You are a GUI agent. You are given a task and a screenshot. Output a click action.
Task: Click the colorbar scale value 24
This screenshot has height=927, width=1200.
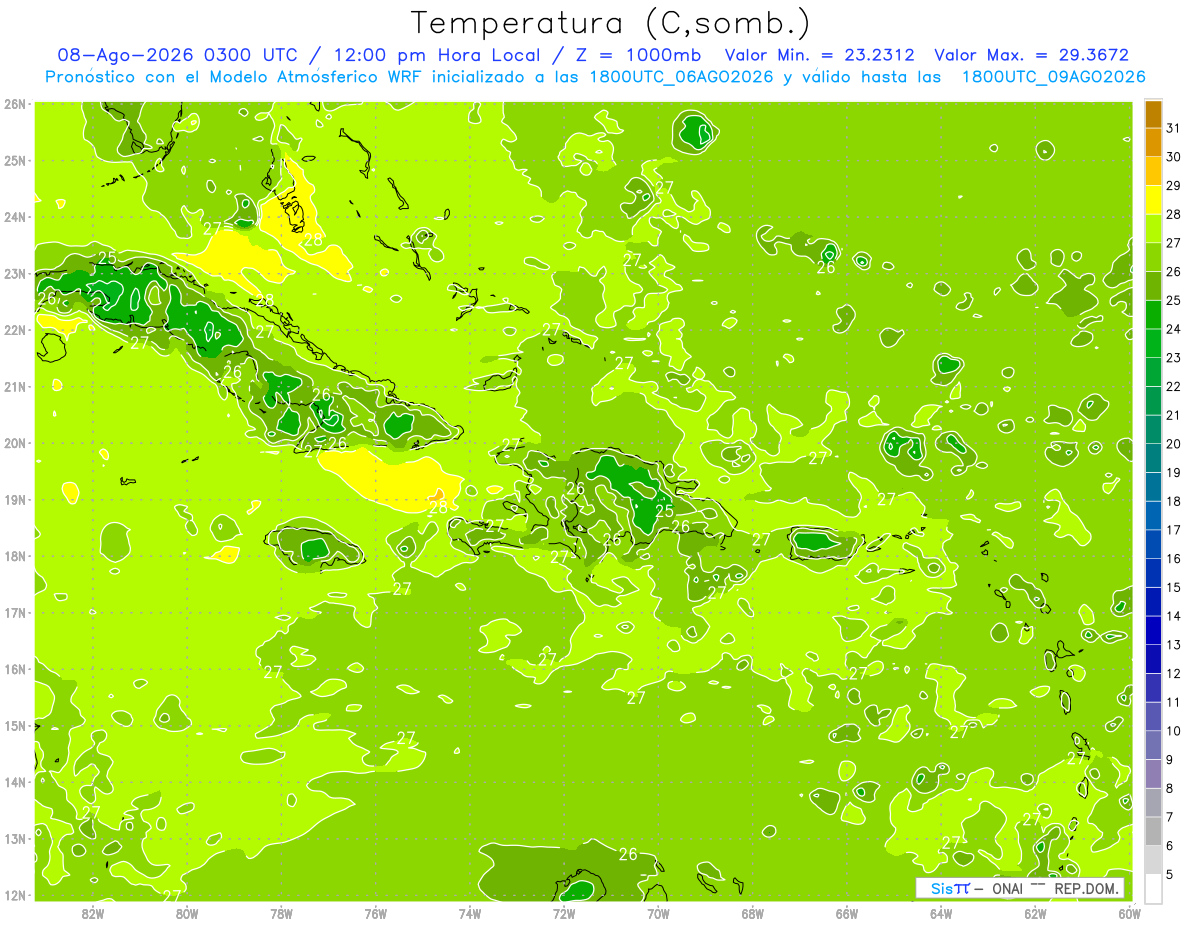(1173, 329)
